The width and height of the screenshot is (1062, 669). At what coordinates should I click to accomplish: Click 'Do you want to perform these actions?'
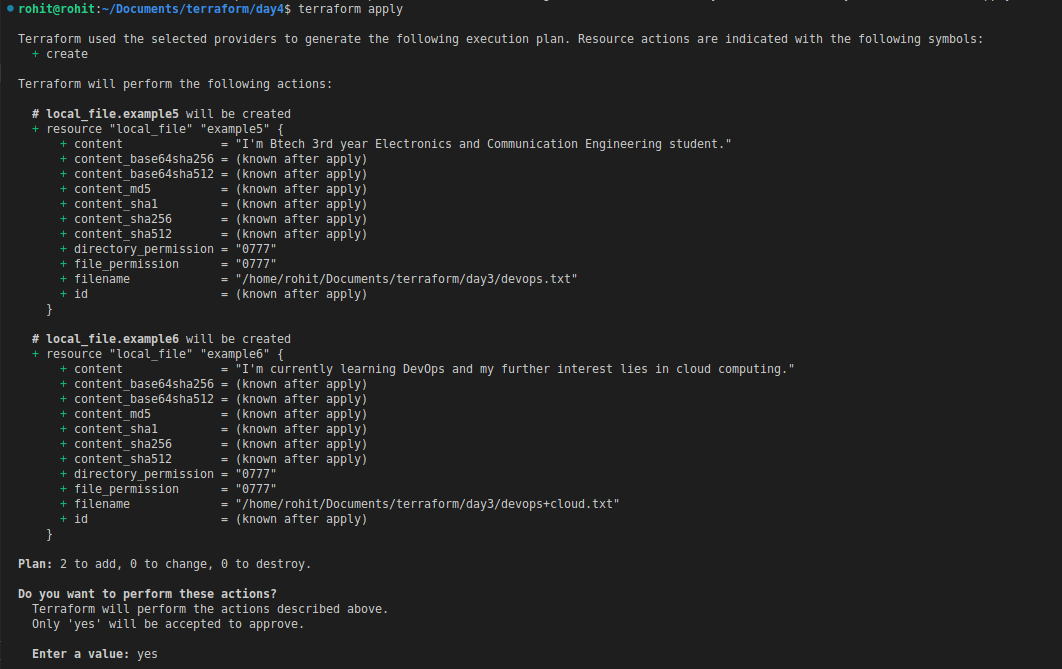click(x=147, y=594)
